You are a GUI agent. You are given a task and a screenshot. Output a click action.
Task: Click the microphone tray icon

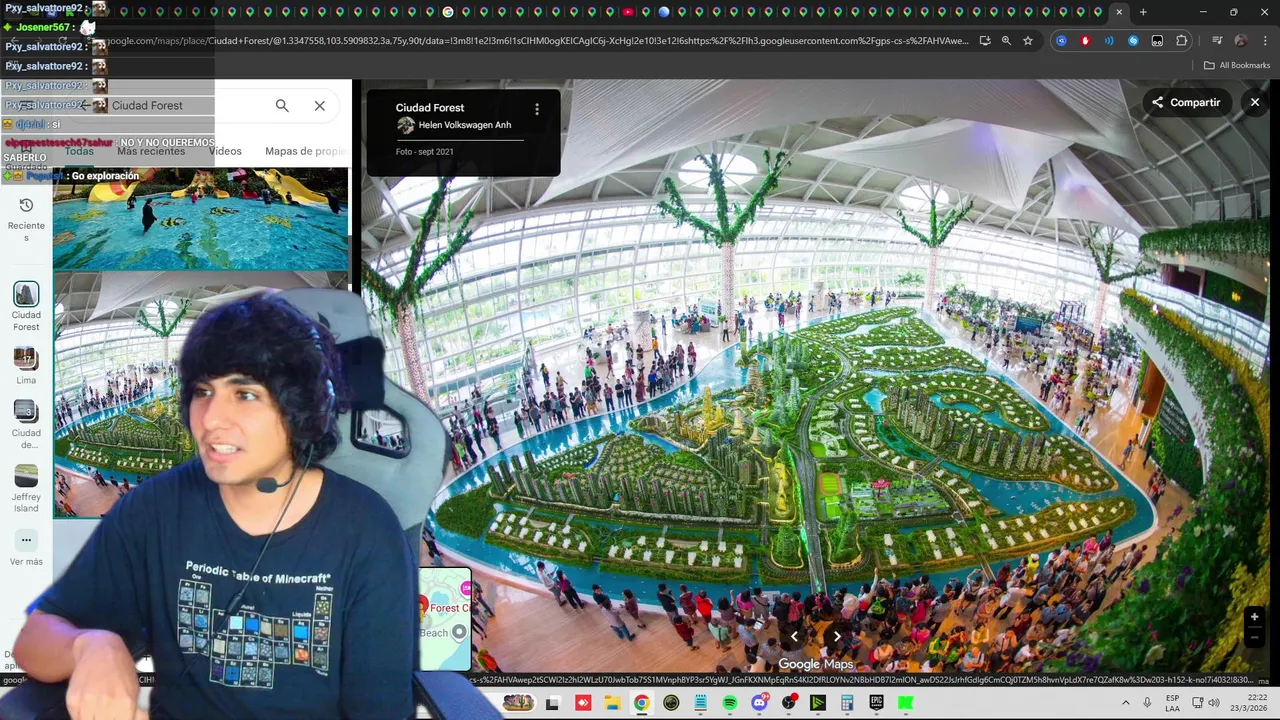pos(1147,703)
